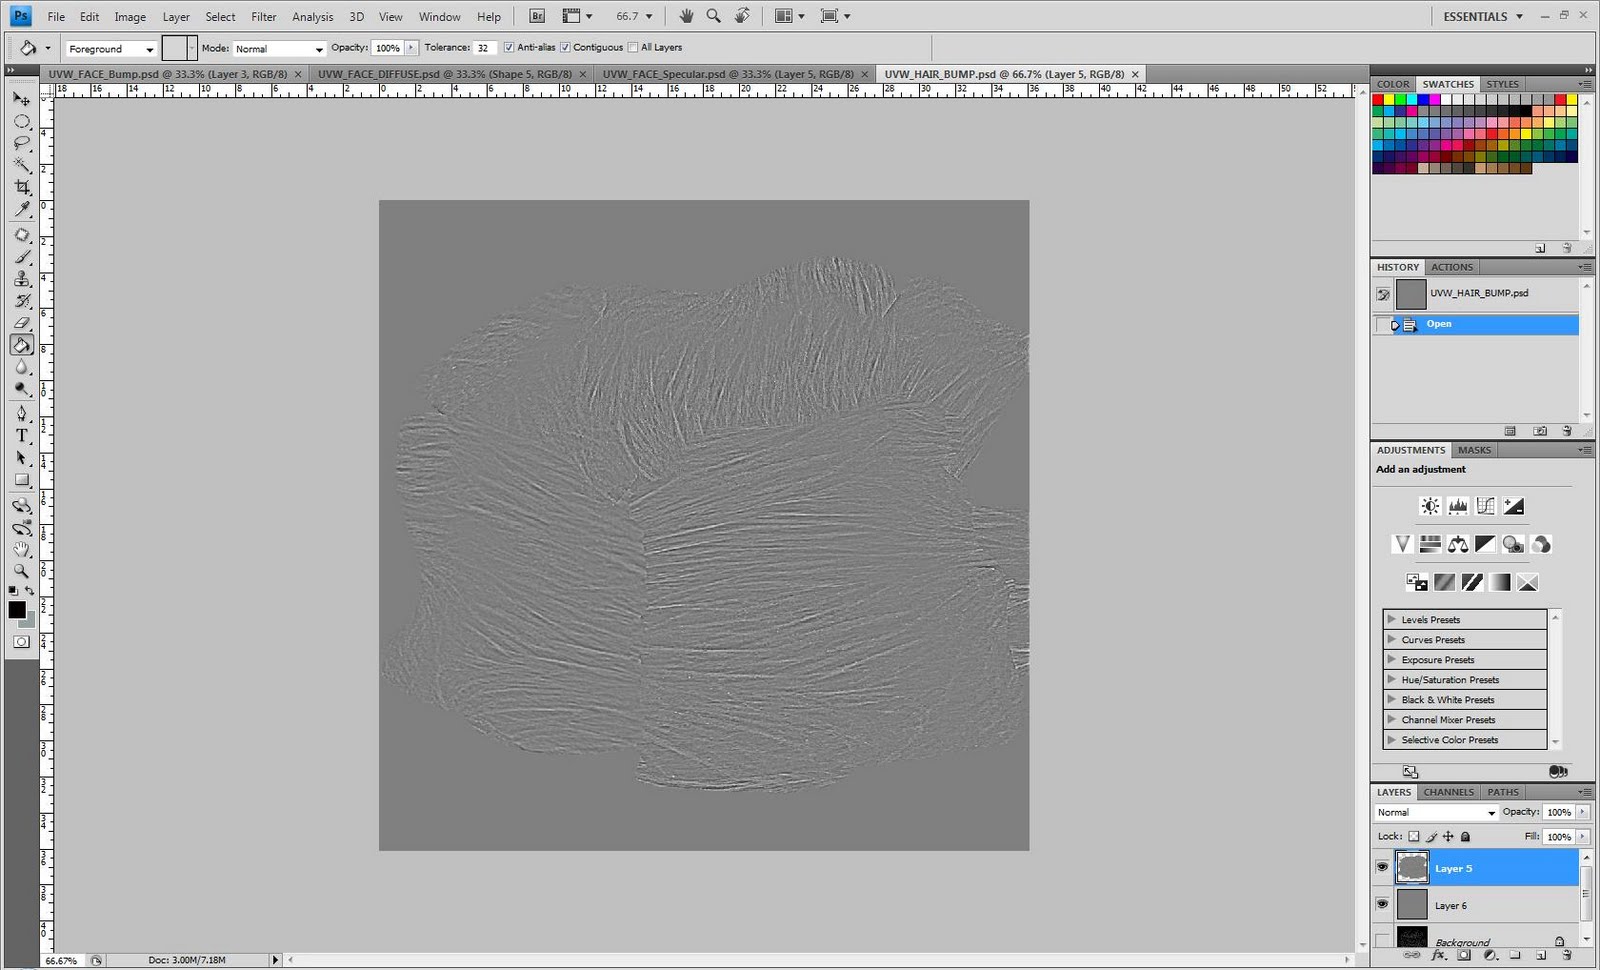
Task: Add a Brightness/Contrast adjustment
Action: [1430, 506]
